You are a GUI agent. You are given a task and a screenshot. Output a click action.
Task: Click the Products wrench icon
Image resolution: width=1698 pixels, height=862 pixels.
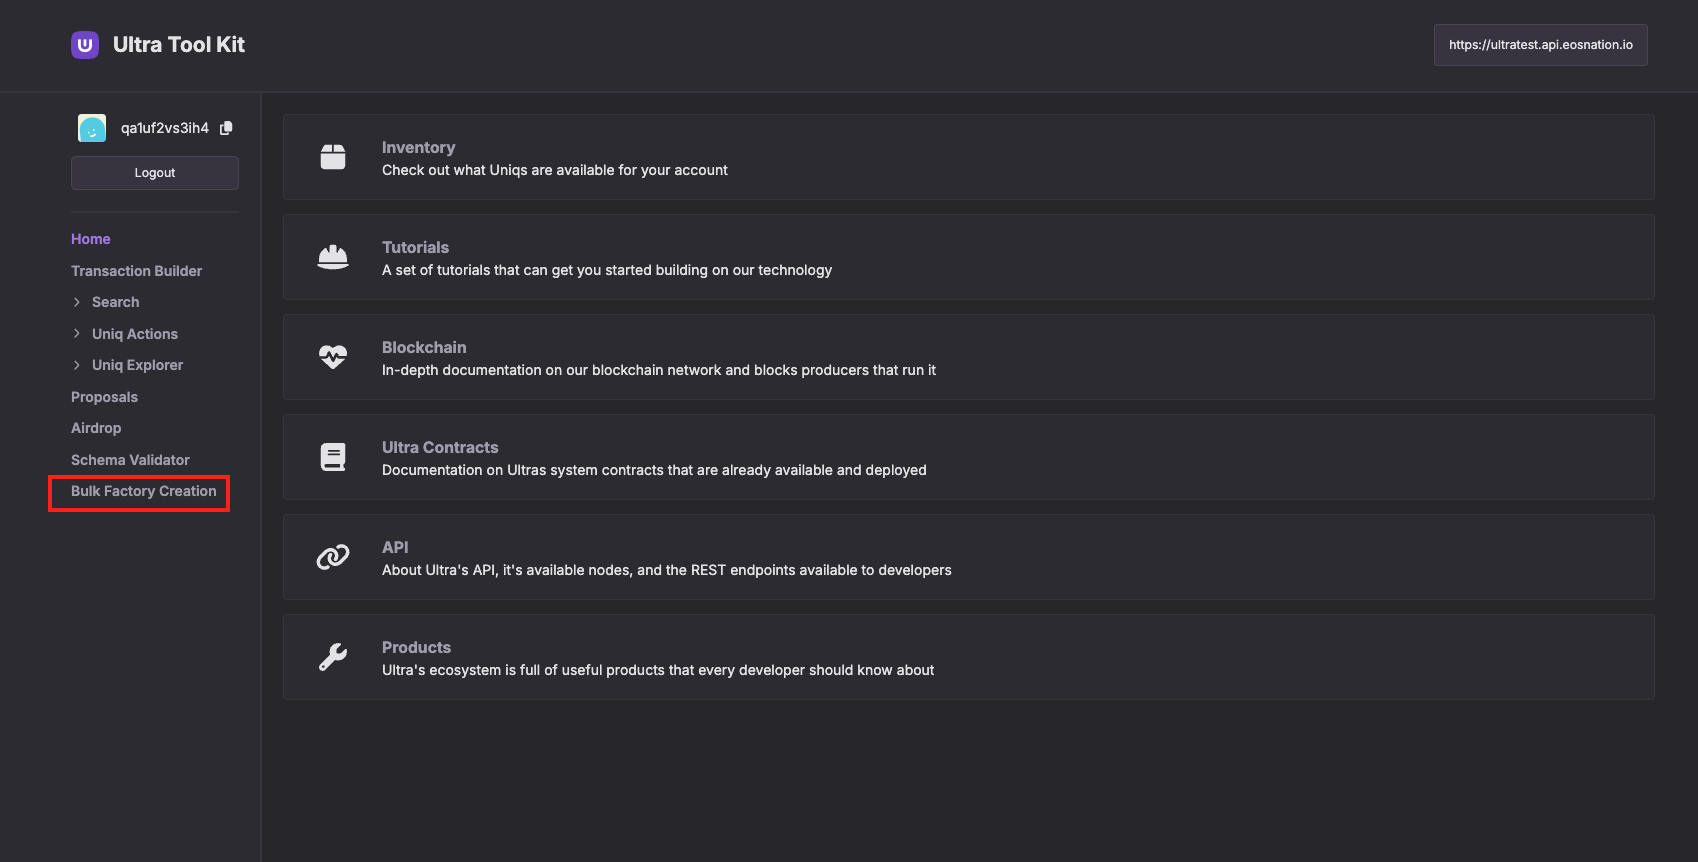click(x=333, y=657)
